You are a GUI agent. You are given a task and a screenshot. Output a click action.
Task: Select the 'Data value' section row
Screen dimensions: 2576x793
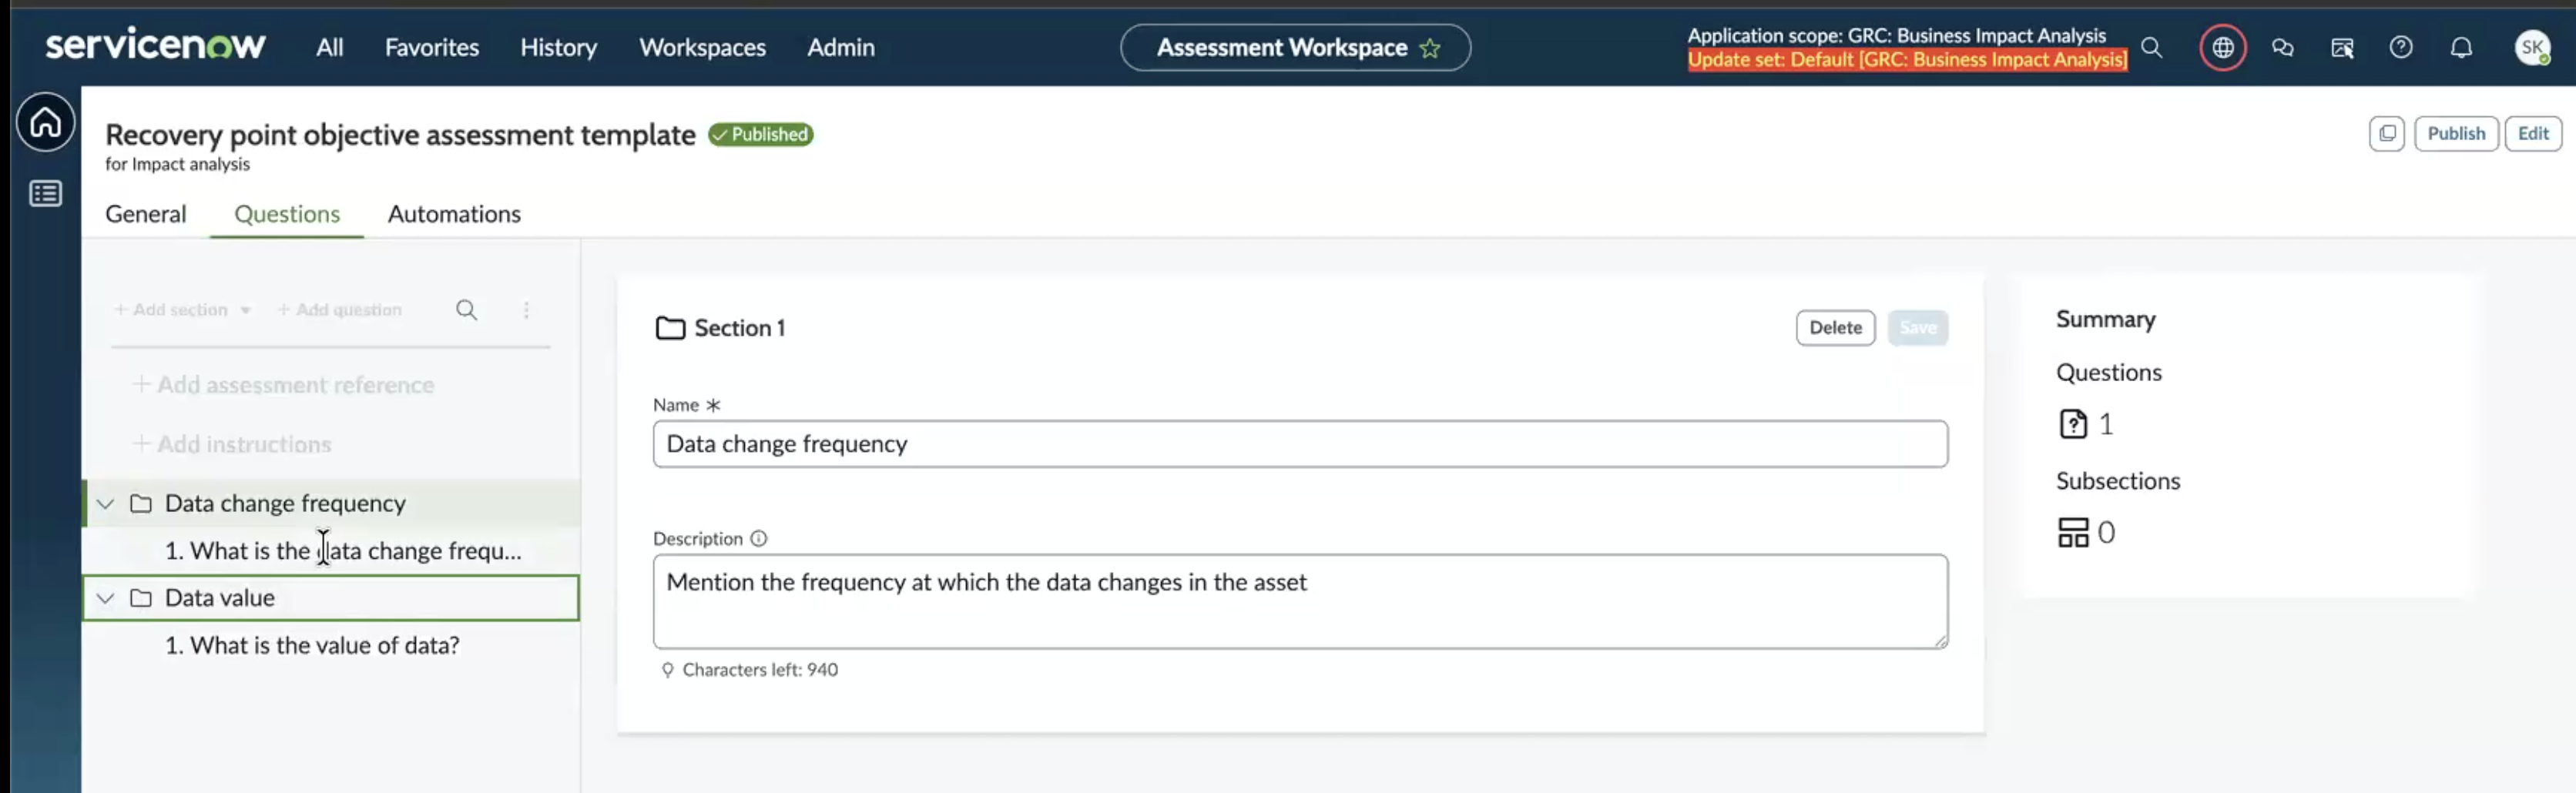click(x=331, y=598)
